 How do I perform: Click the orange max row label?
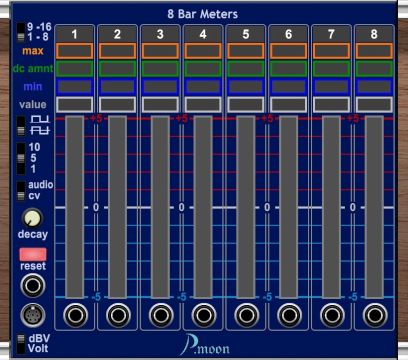click(33, 51)
